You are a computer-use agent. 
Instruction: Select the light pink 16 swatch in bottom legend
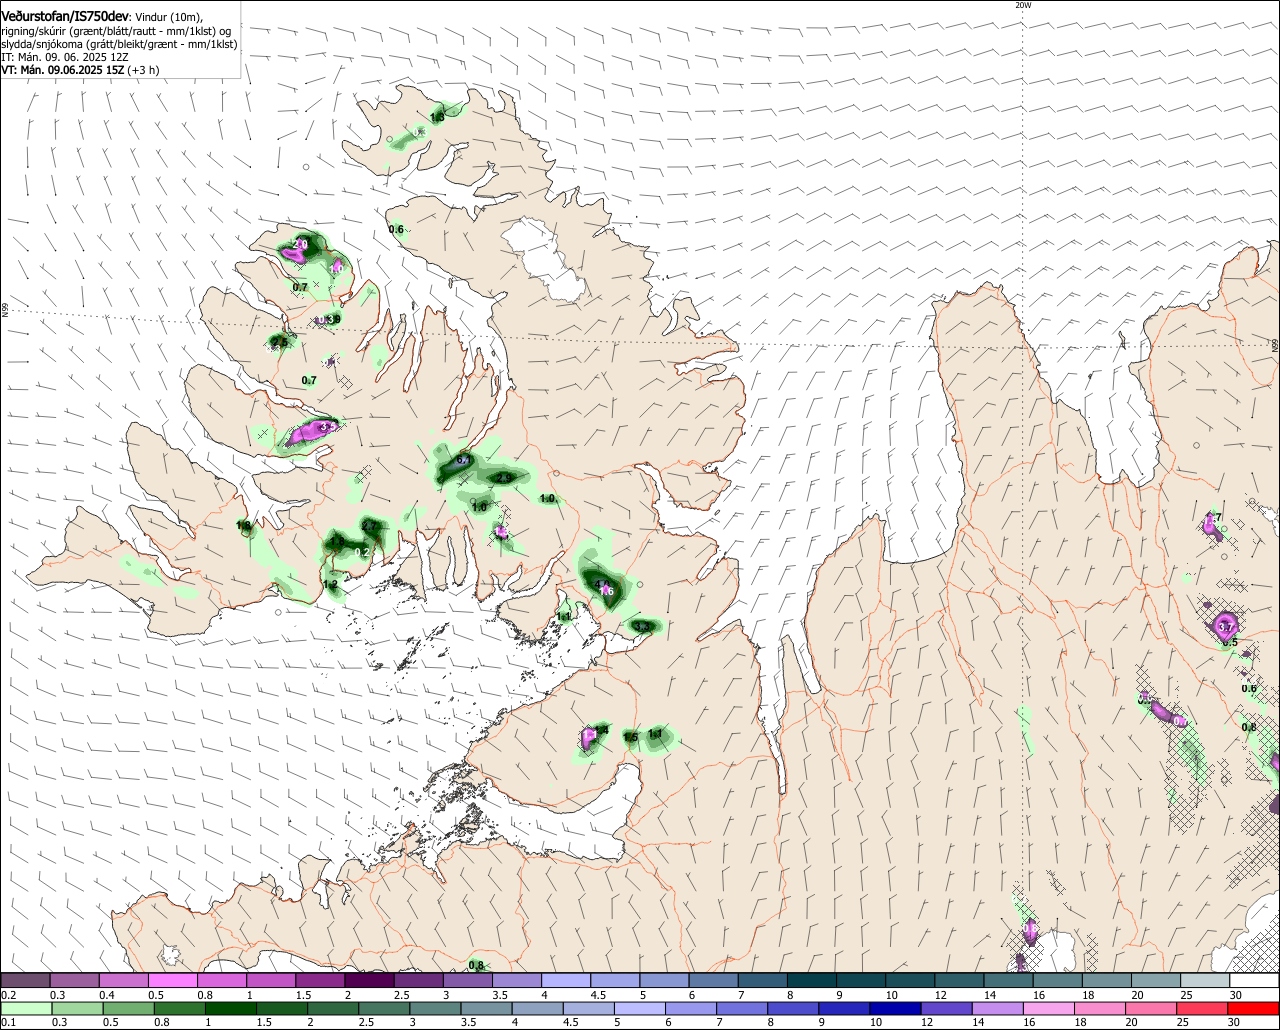(1050, 1009)
